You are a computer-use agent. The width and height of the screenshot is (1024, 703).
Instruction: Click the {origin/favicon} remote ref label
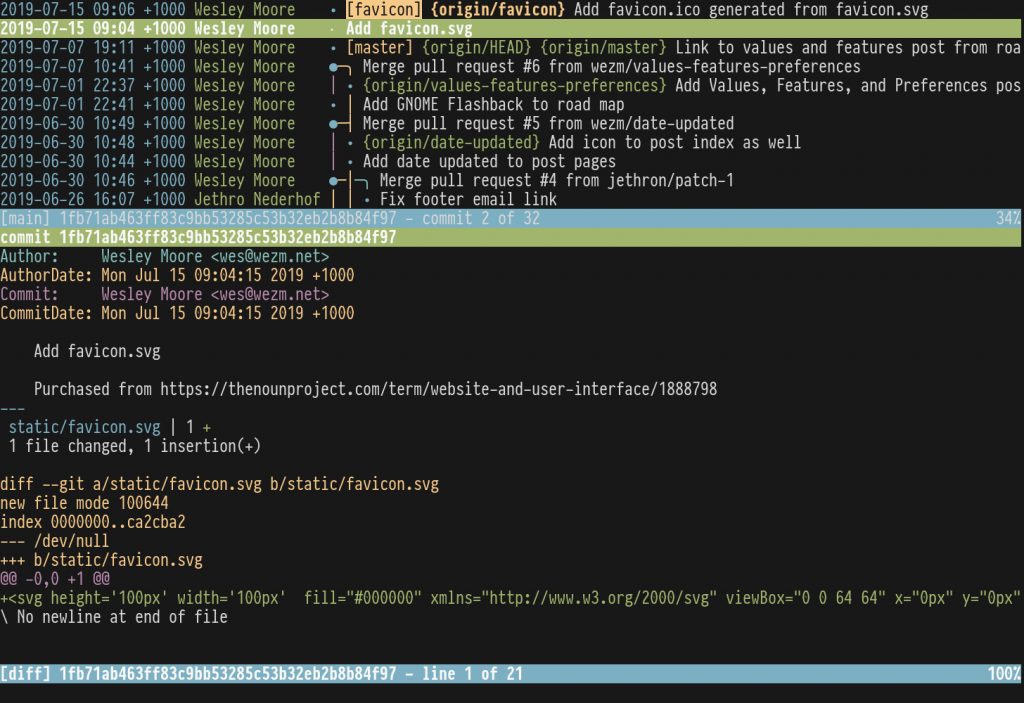(497, 10)
